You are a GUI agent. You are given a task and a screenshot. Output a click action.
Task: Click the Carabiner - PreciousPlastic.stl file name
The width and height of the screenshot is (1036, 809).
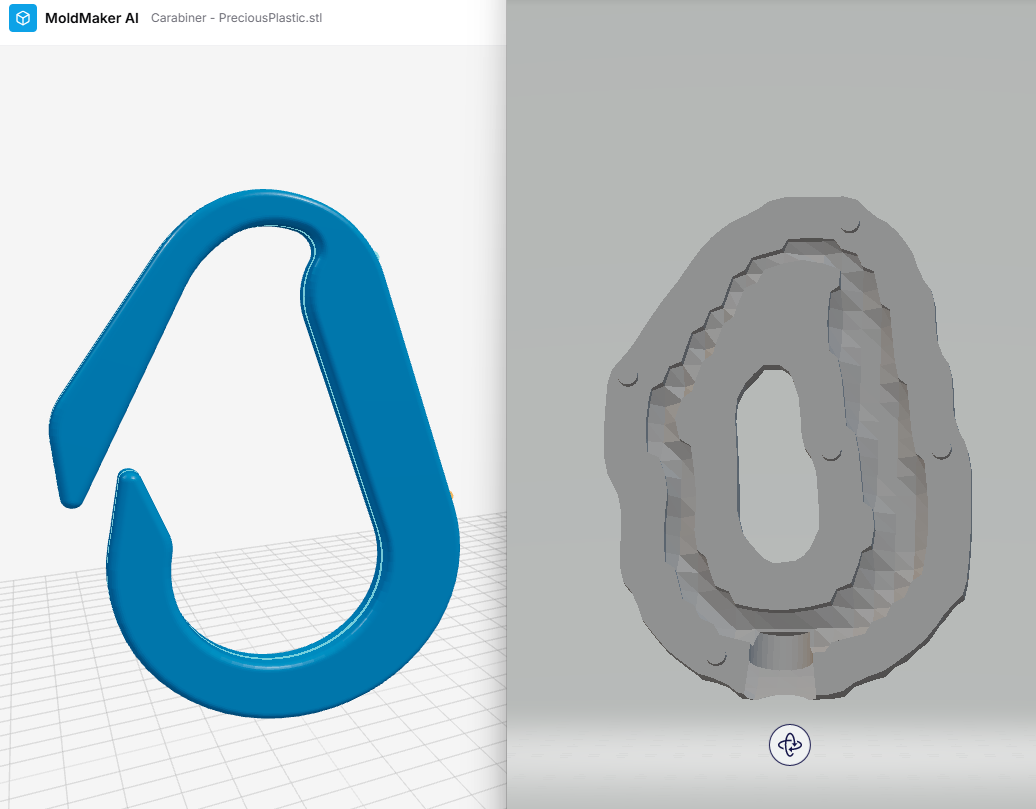(236, 18)
